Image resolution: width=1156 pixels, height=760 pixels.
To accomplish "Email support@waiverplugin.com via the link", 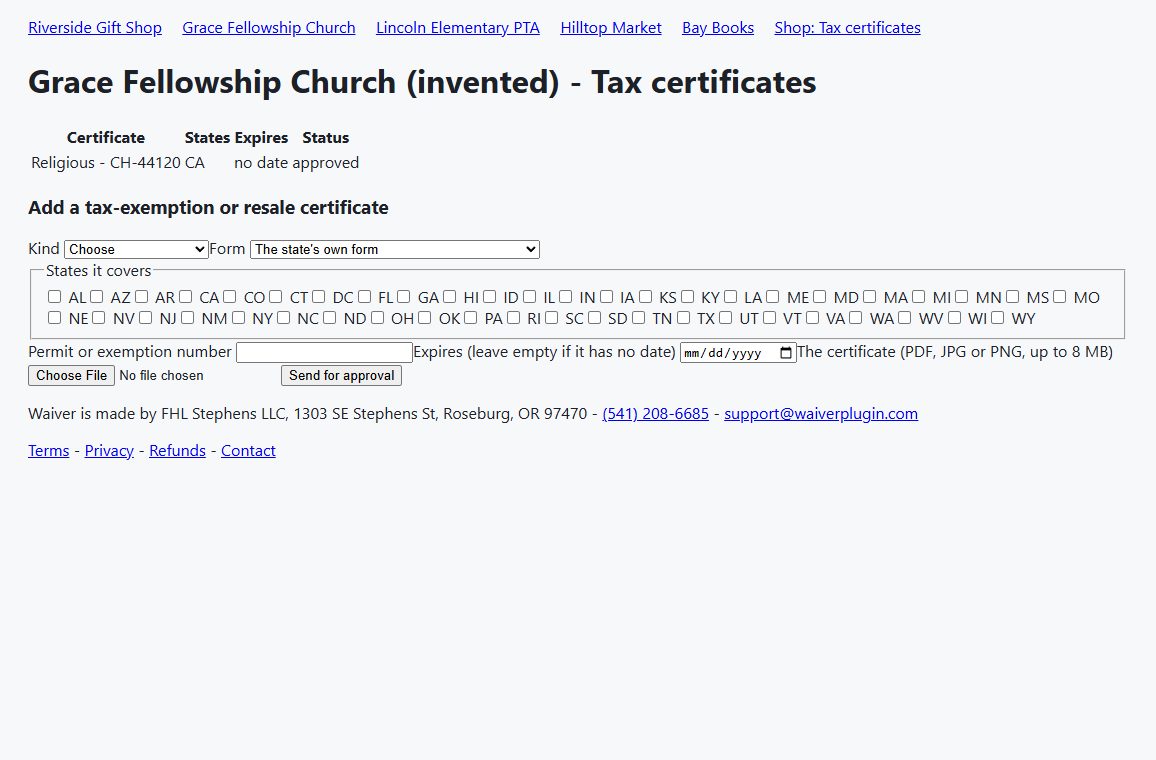I will click(x=821, y=414).
